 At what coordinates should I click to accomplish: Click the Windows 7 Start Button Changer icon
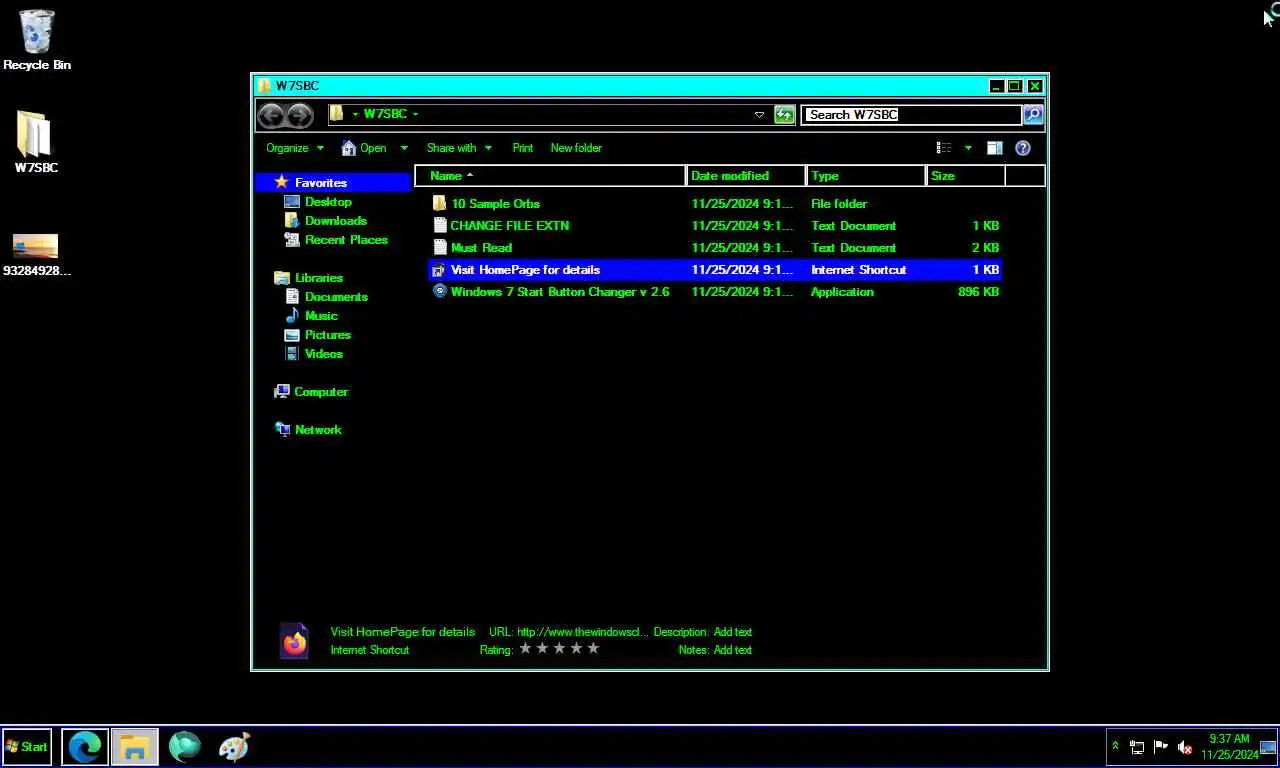pyautogui.click(x=439, y=292)
